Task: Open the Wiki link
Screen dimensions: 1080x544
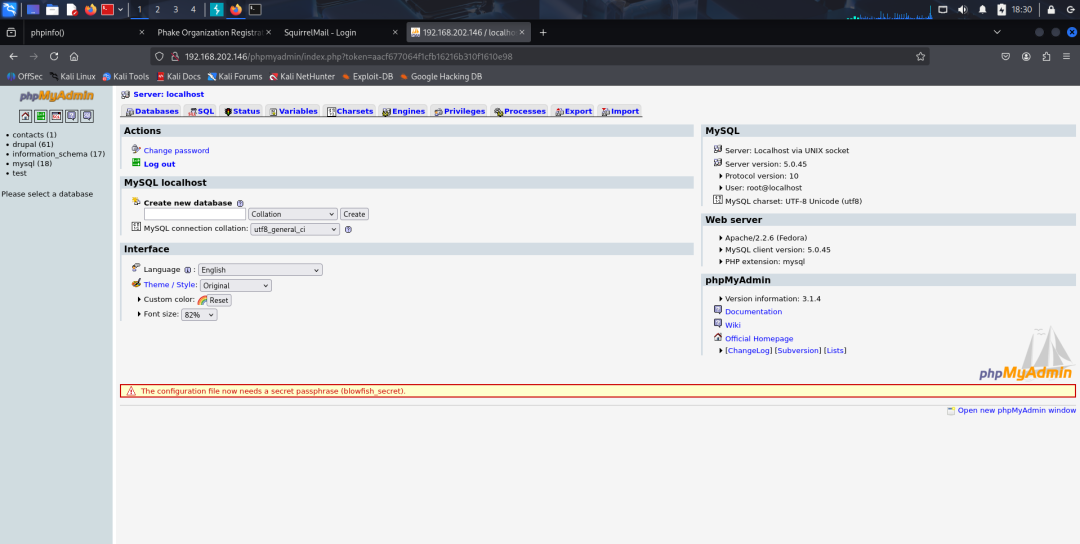Action: [732, 325]
